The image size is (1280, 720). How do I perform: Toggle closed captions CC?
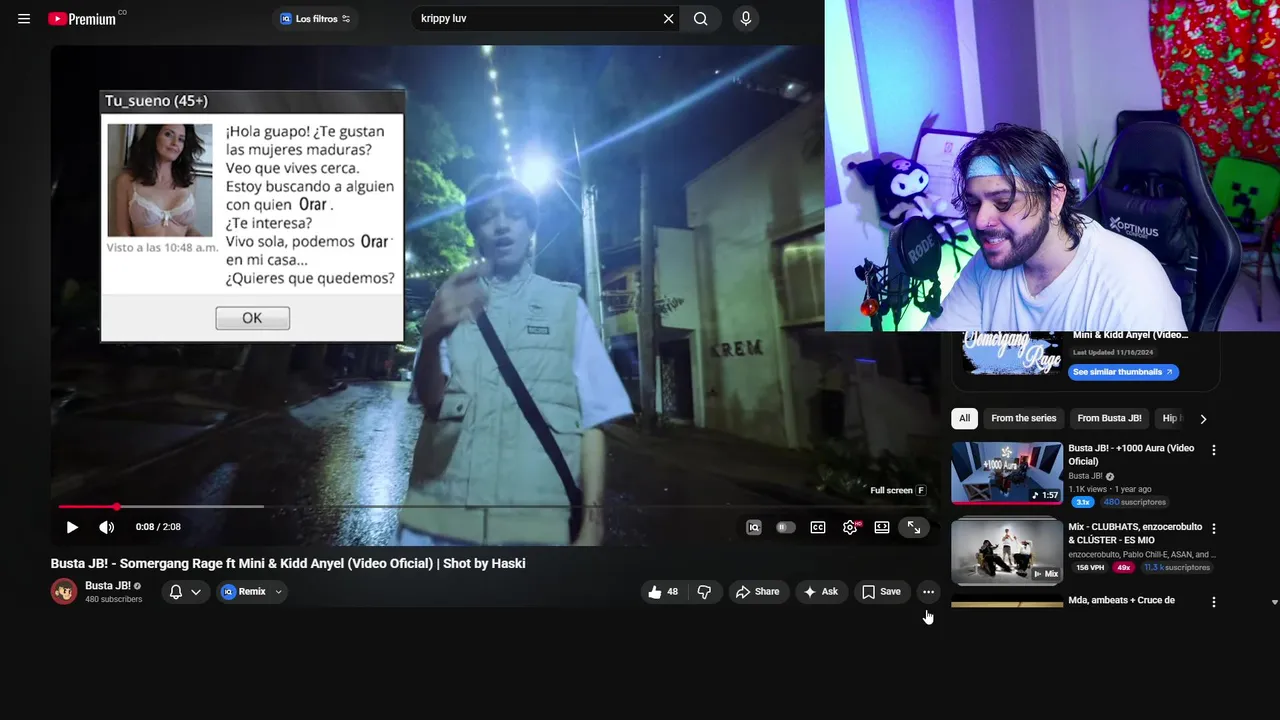click(818, 527)
